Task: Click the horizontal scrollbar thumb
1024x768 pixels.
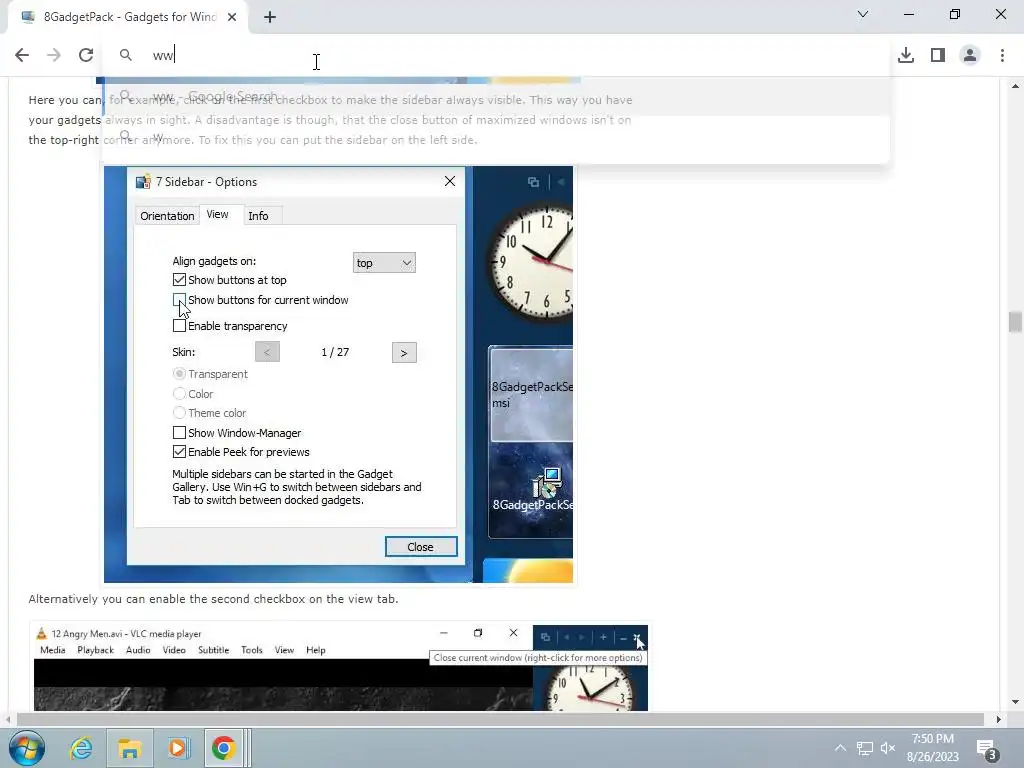Action: (500, 719)
